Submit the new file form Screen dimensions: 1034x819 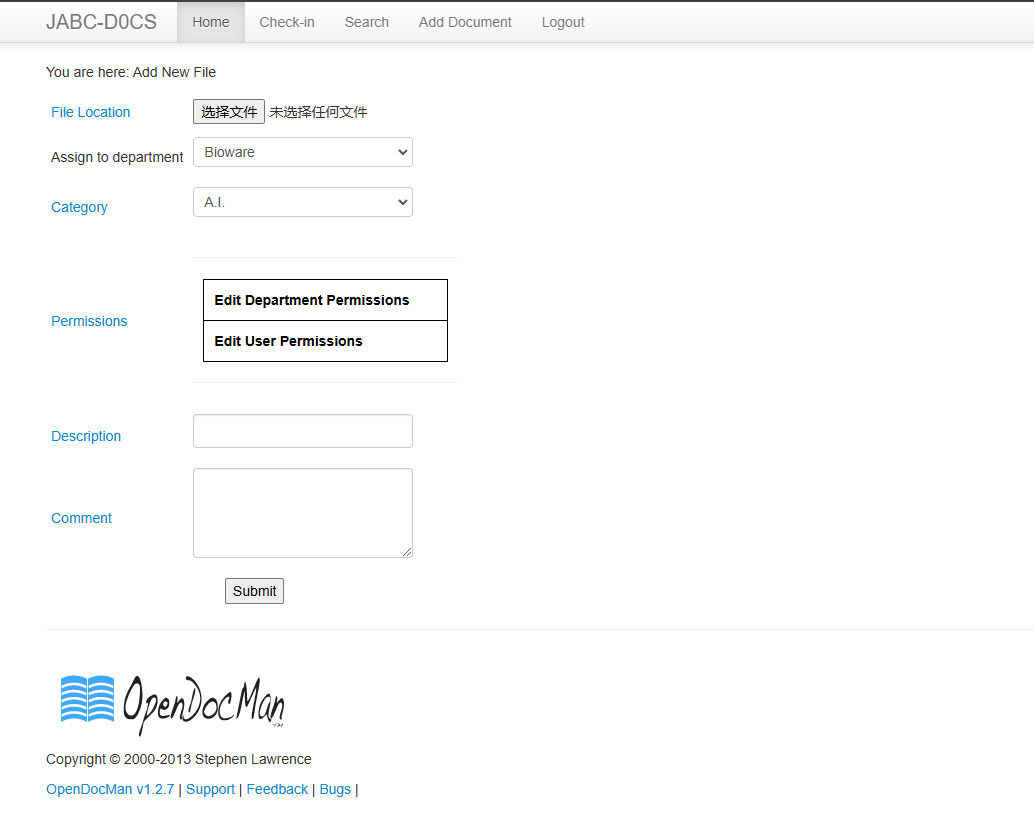point(254,591)
